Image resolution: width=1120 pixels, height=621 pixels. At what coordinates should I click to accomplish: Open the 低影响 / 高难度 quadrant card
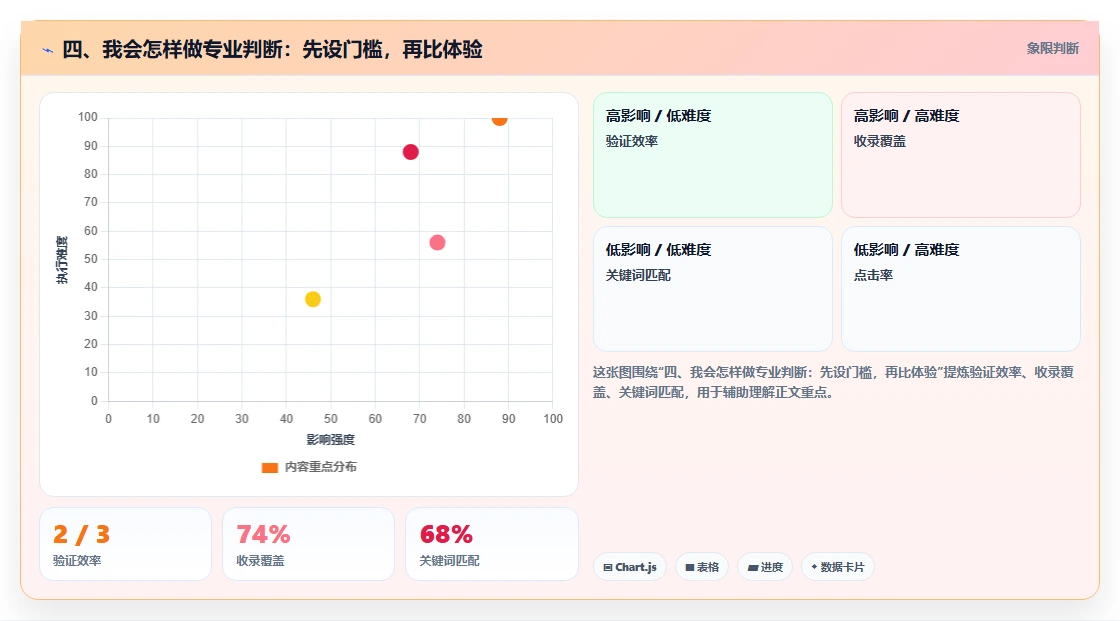click(x=961, y=289)
